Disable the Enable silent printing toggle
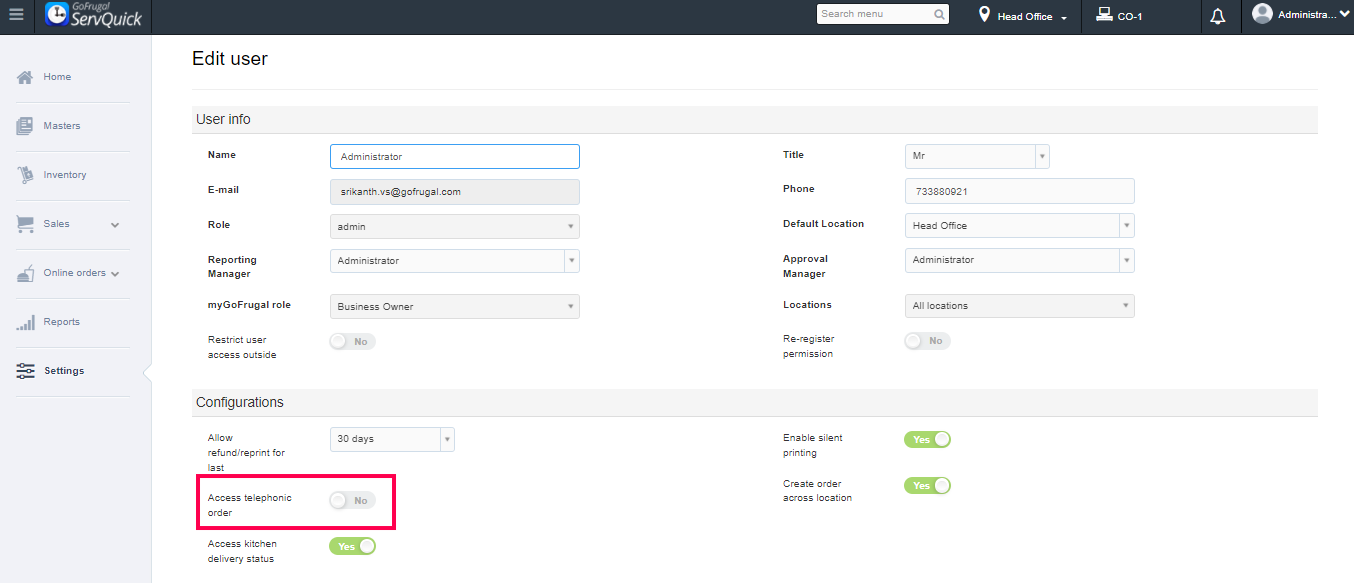 click(927, 440)
